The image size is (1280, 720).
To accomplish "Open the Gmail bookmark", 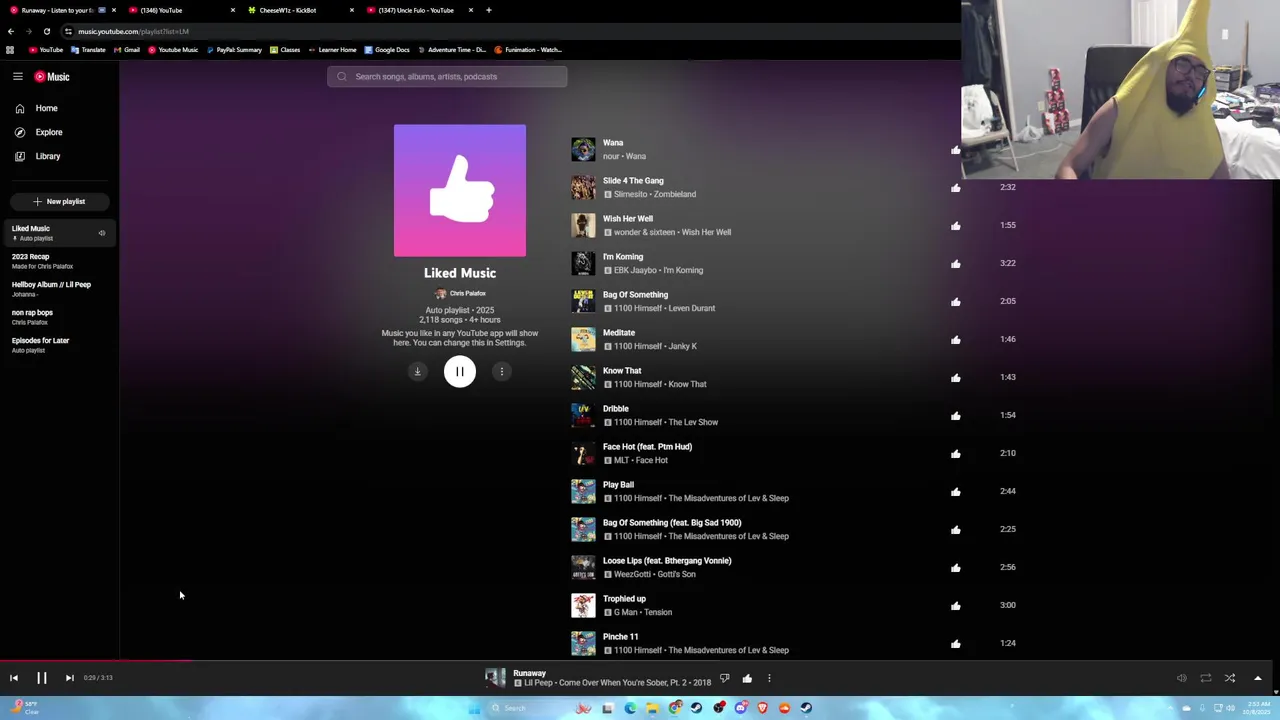I will (x=126, y=50).
